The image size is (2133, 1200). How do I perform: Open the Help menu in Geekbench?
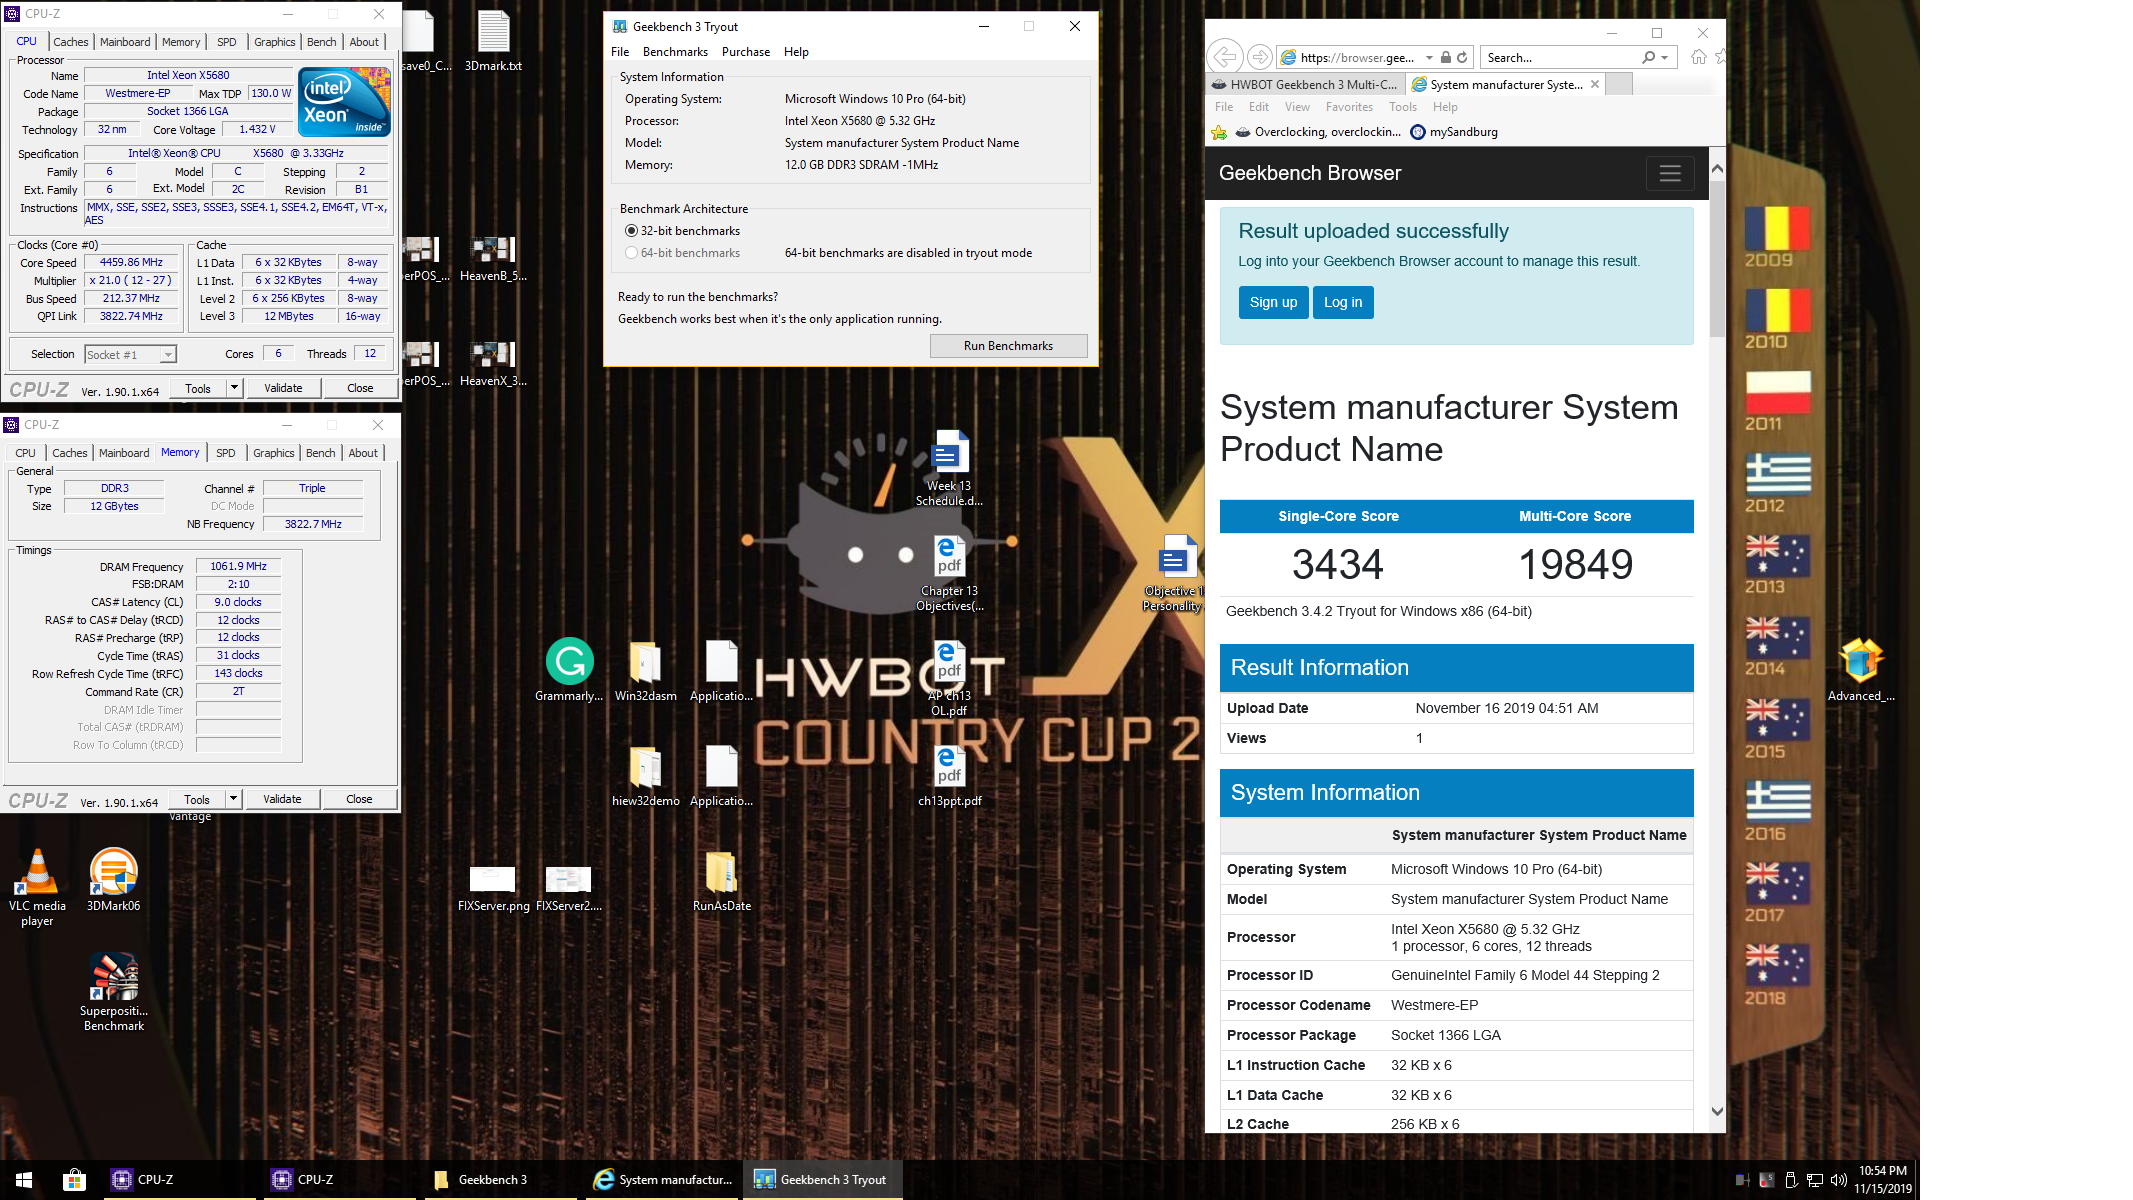click(x=796, y=52)
